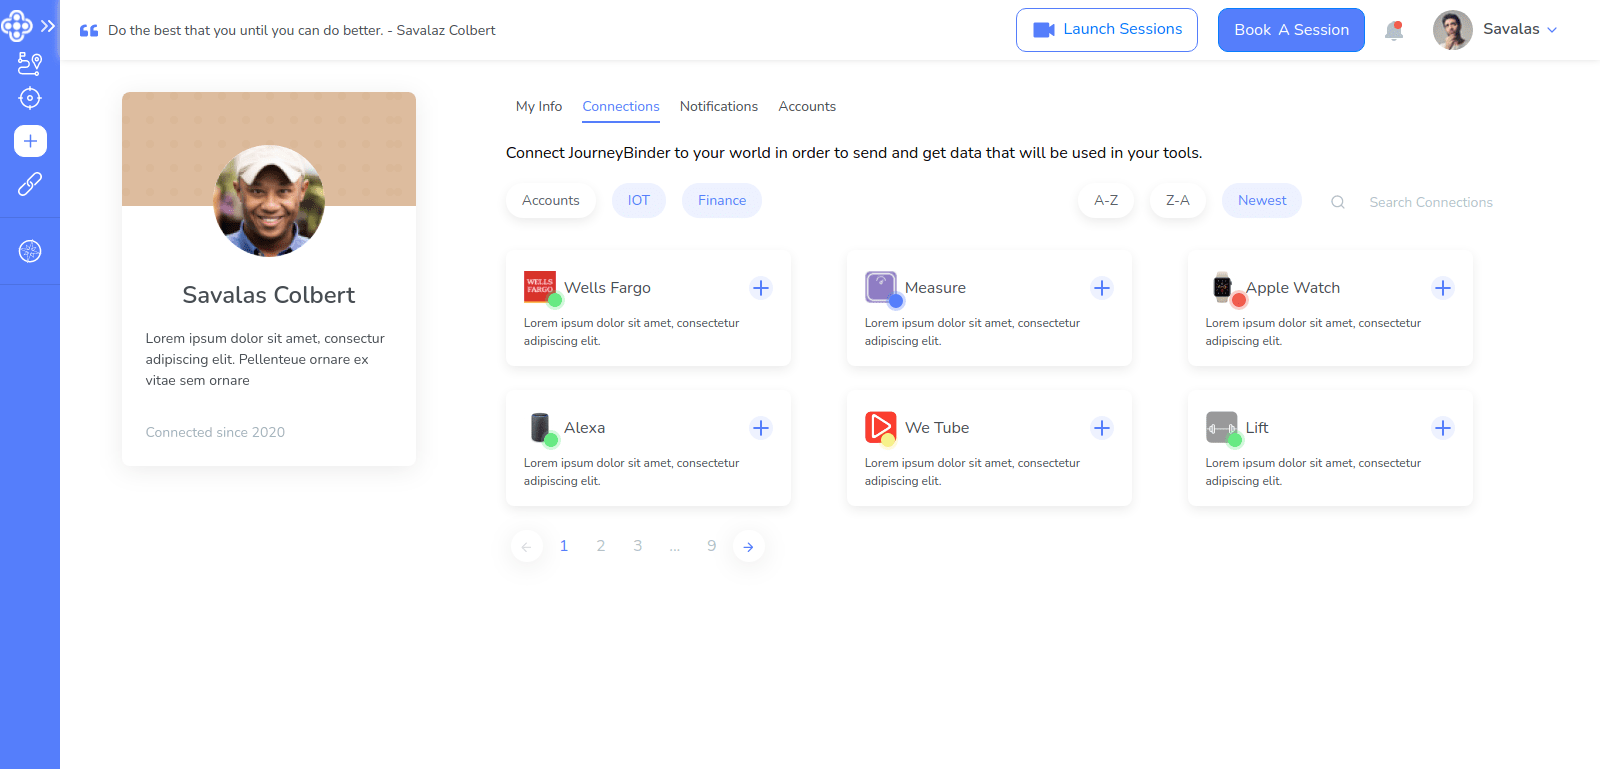Image resolution: width=1600 pixels, height=769 pixels.
Task: Expand the sidebar with double chevron
Action: point(48,26)
